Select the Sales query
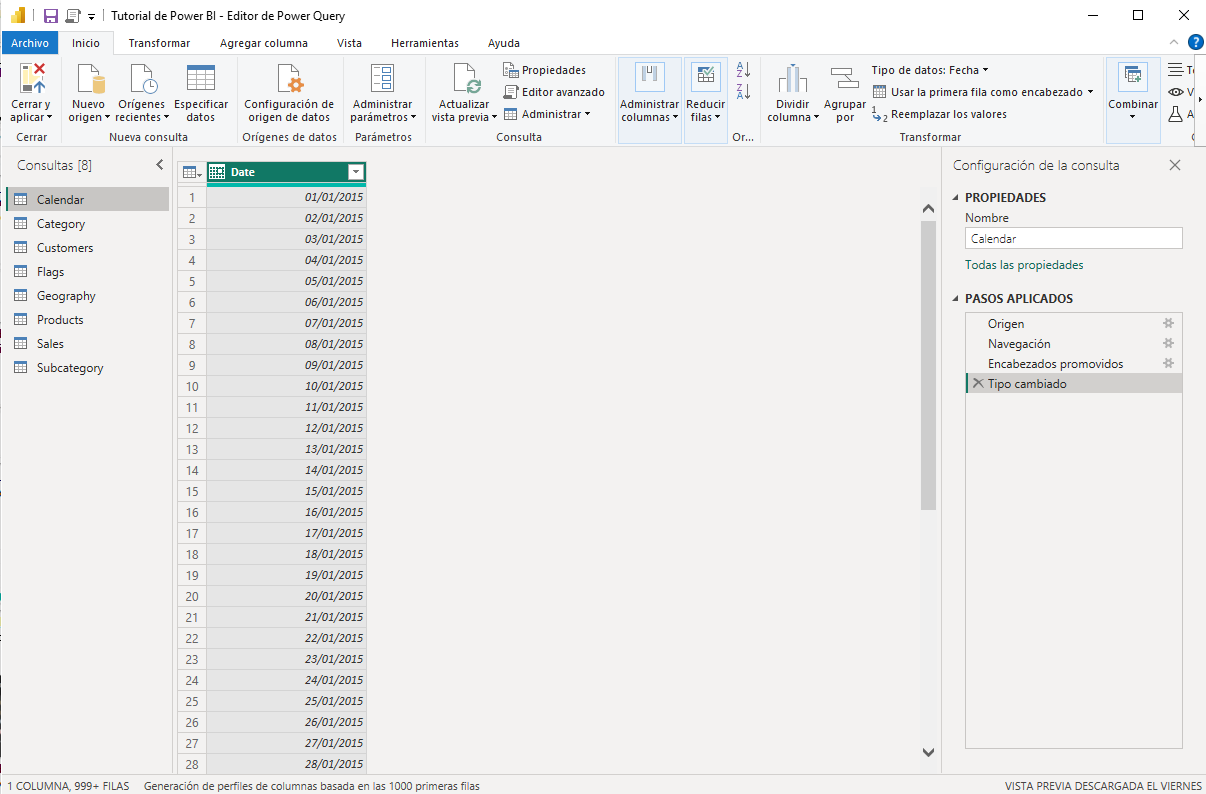Screen dimensions: 1206x794 (50, 344)
